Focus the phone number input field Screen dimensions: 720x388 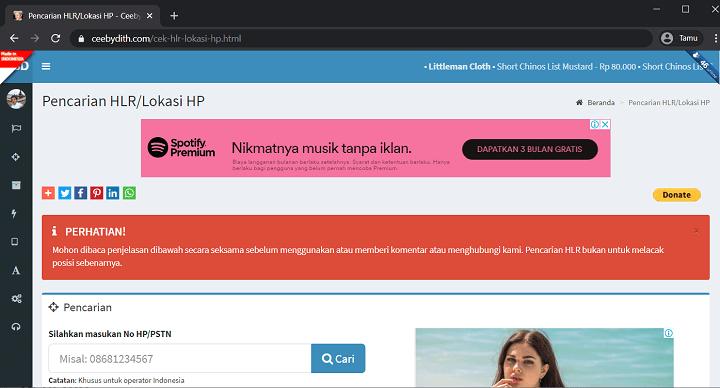180,359
